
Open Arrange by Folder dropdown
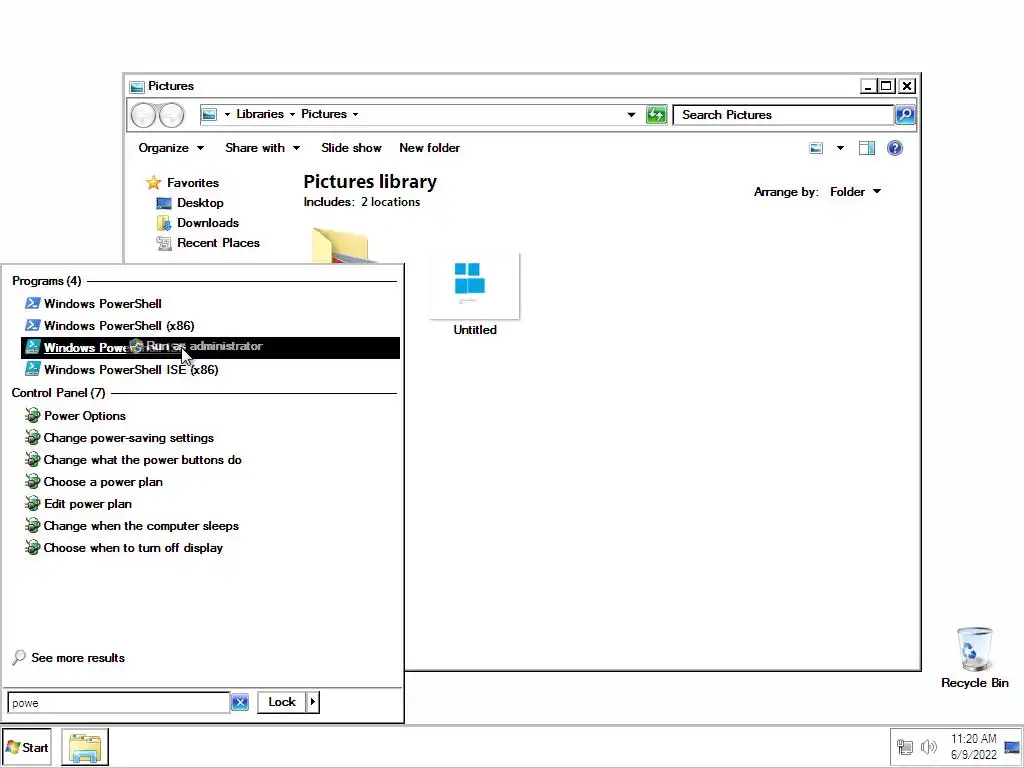coord(856,192)
